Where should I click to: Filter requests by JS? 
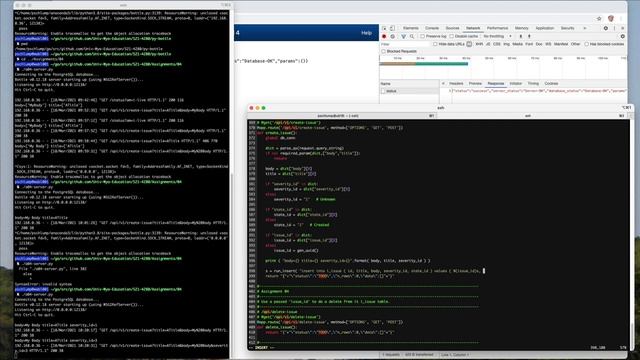coord(488,44)
